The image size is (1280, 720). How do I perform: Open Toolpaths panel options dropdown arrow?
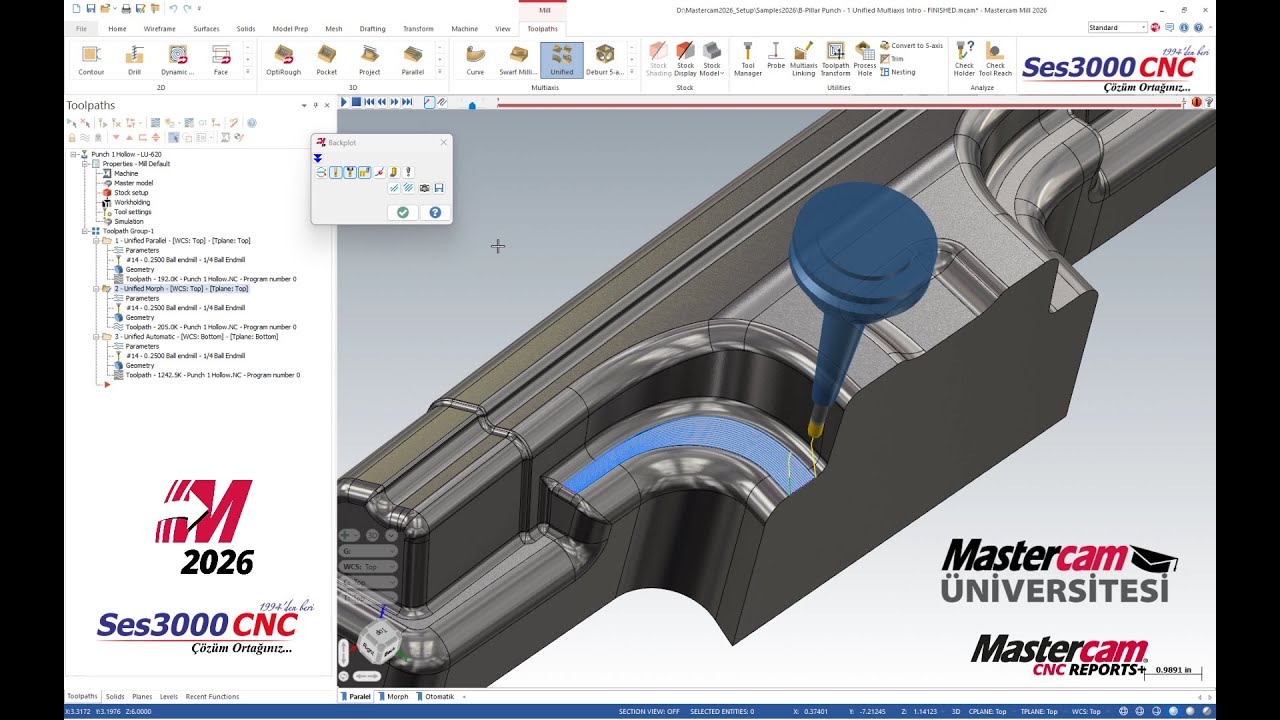[304, 105]
